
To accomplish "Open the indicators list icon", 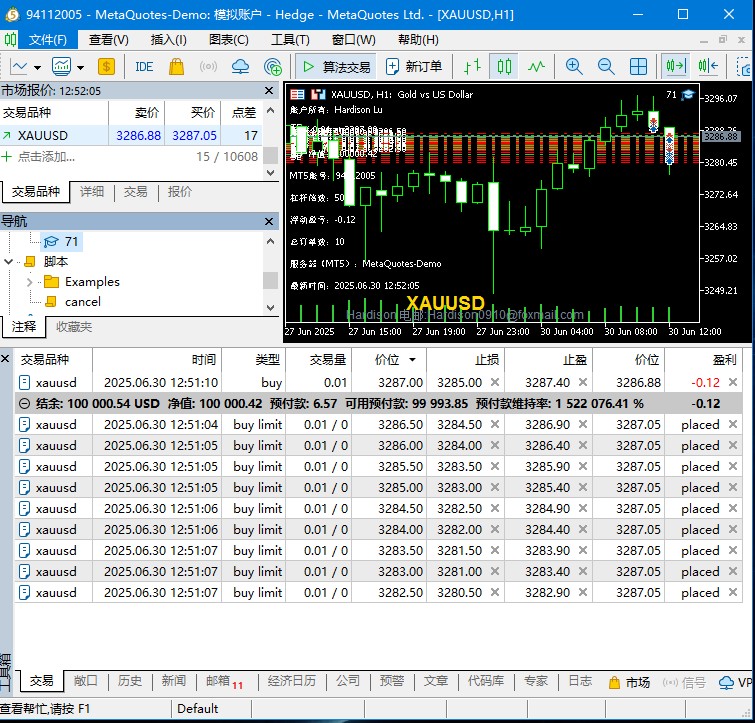I will pos(62,66).
